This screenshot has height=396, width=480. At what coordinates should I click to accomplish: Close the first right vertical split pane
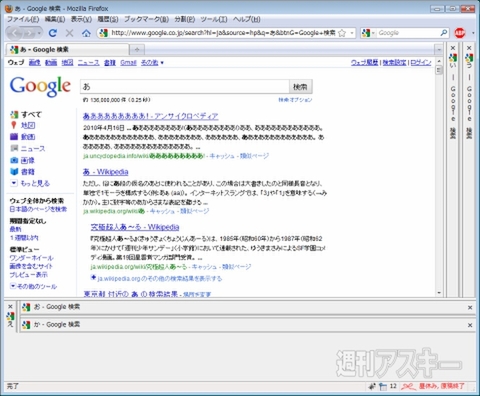453,48
